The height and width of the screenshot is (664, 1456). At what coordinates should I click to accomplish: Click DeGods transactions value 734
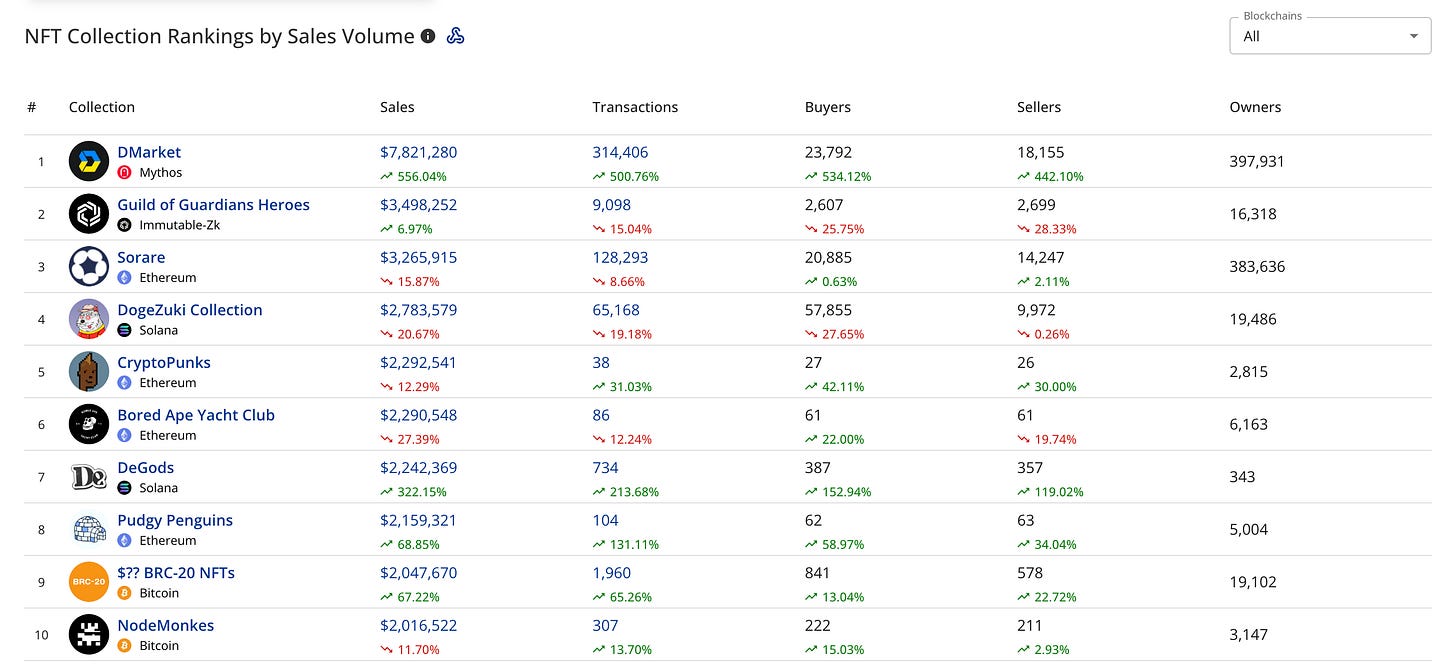point(605,467)
